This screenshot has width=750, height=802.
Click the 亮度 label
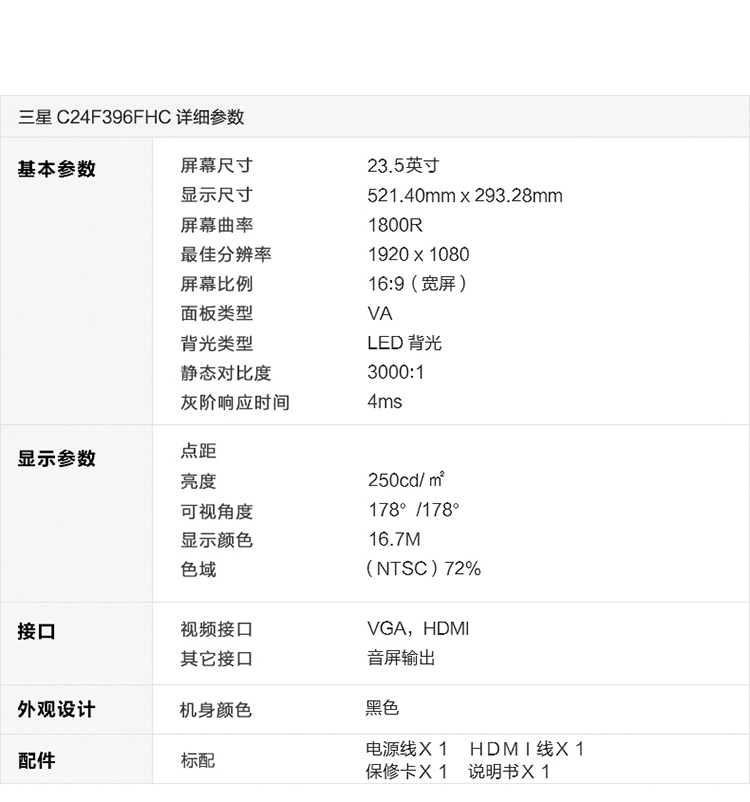point(198,481)
